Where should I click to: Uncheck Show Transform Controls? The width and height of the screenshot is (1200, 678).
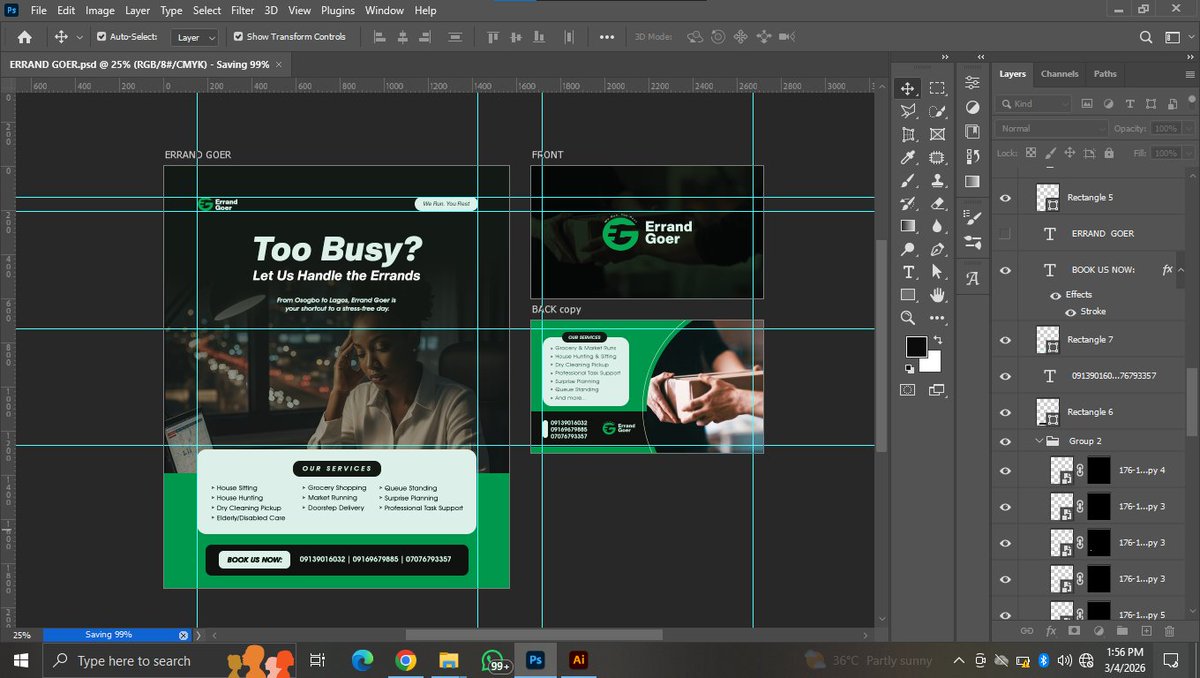[x=238, y=37]
